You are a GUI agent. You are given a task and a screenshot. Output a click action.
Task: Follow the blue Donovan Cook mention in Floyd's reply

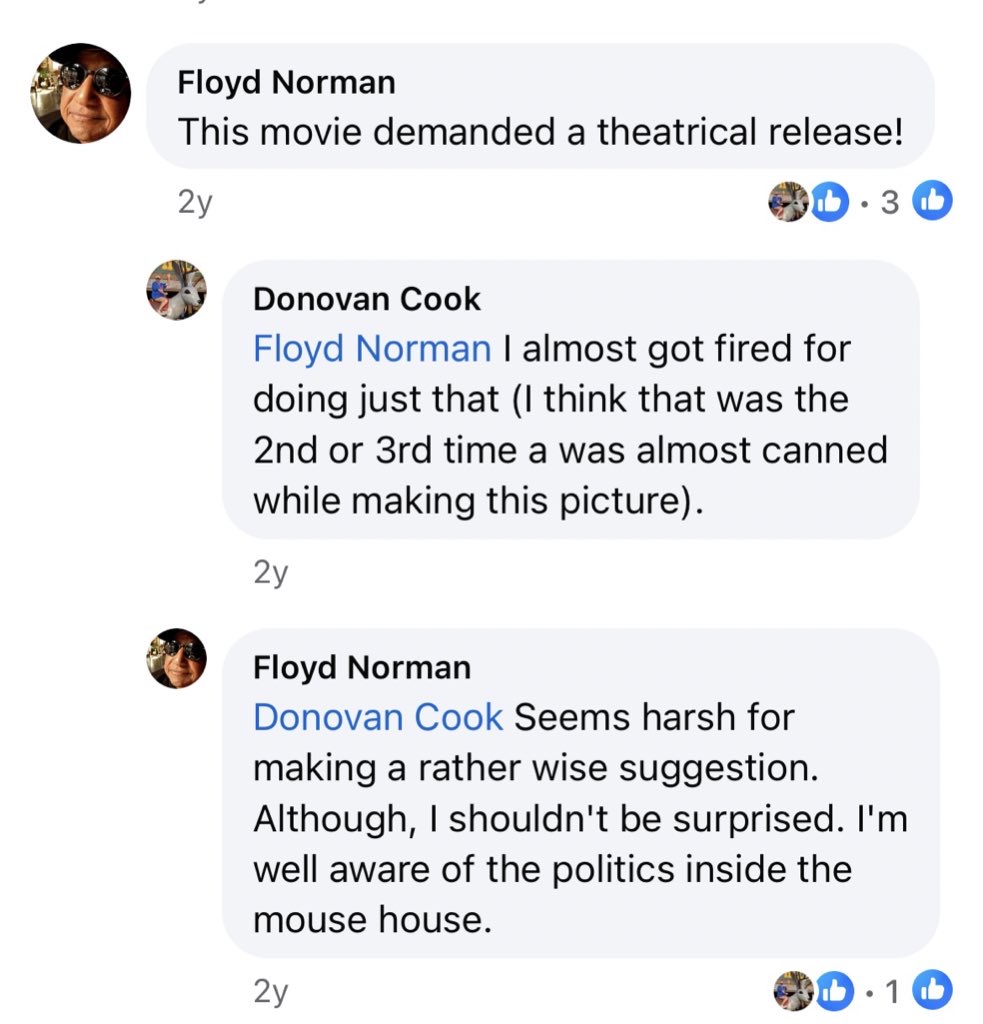378,716
